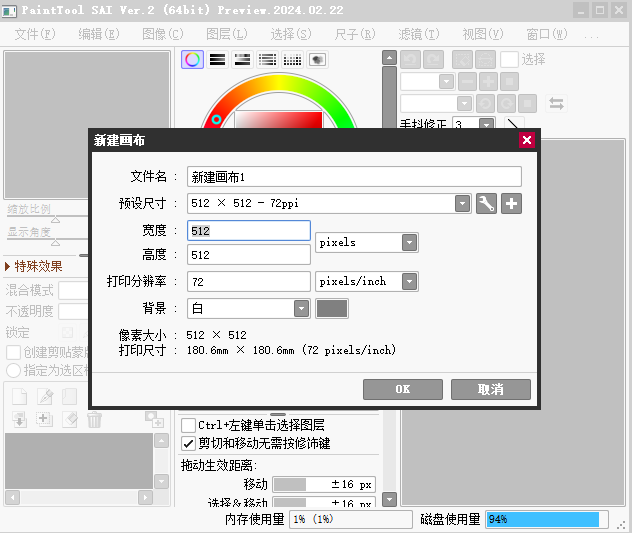632x533 pixels.
Task: Open the 图像(C) menu
Action: [162, 34]
